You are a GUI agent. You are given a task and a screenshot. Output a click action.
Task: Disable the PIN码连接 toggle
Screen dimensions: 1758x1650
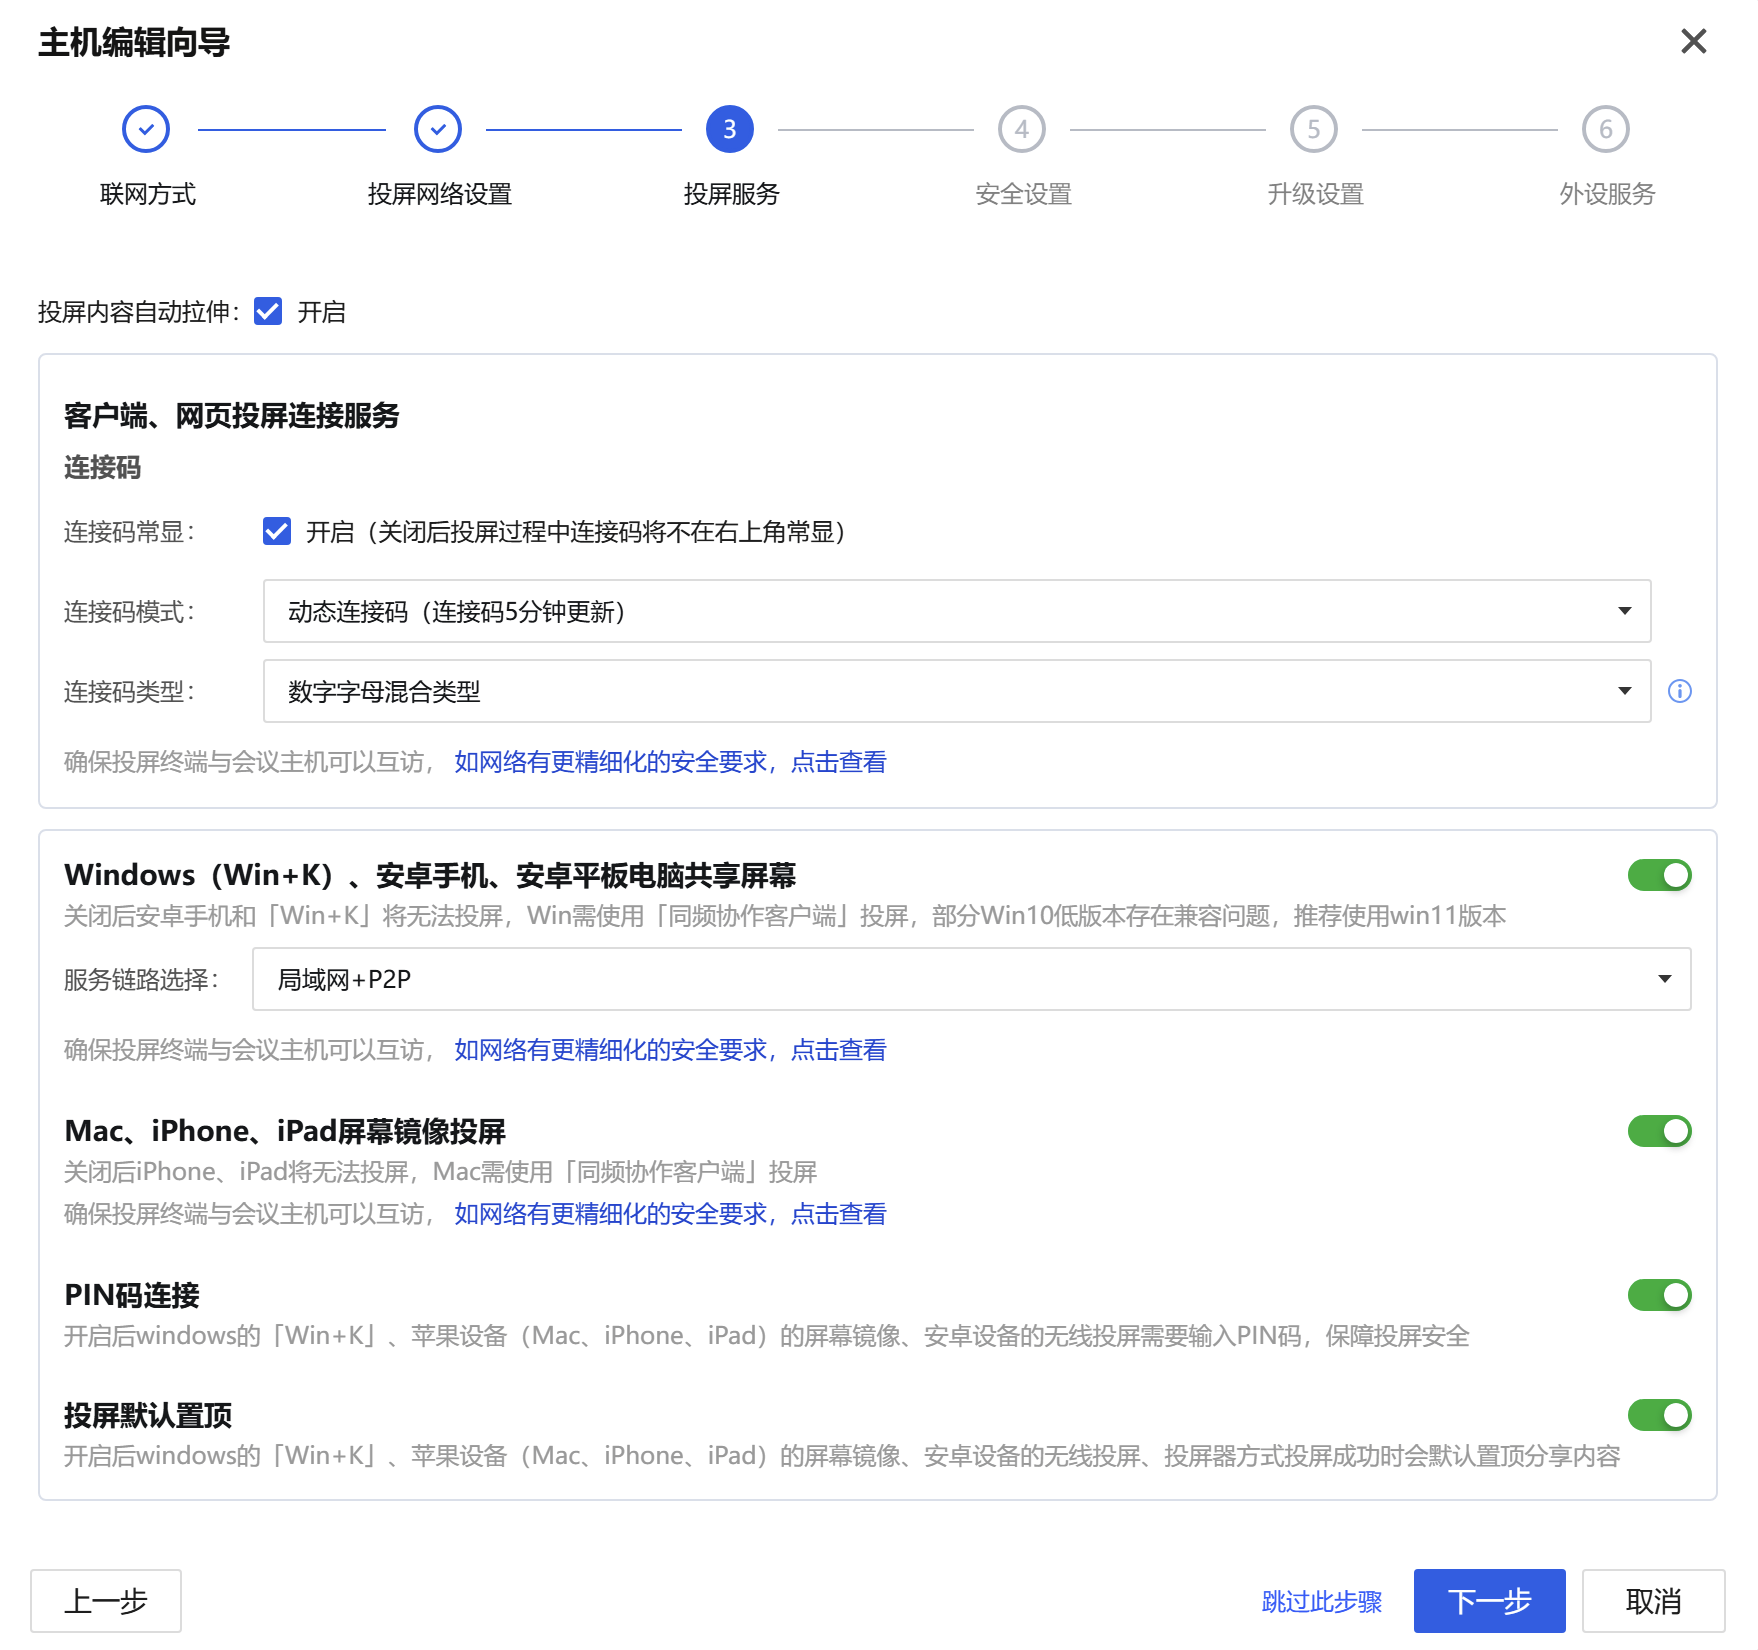point(1659,1295)
